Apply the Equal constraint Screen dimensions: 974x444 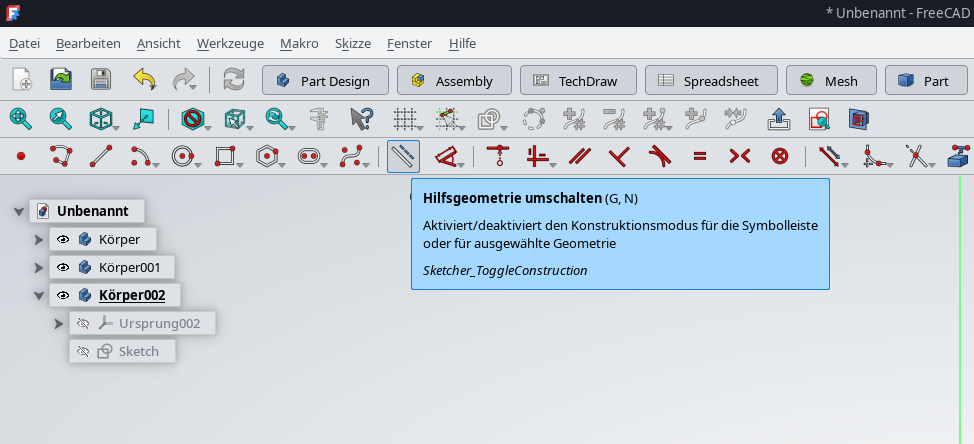coord(700,156)
